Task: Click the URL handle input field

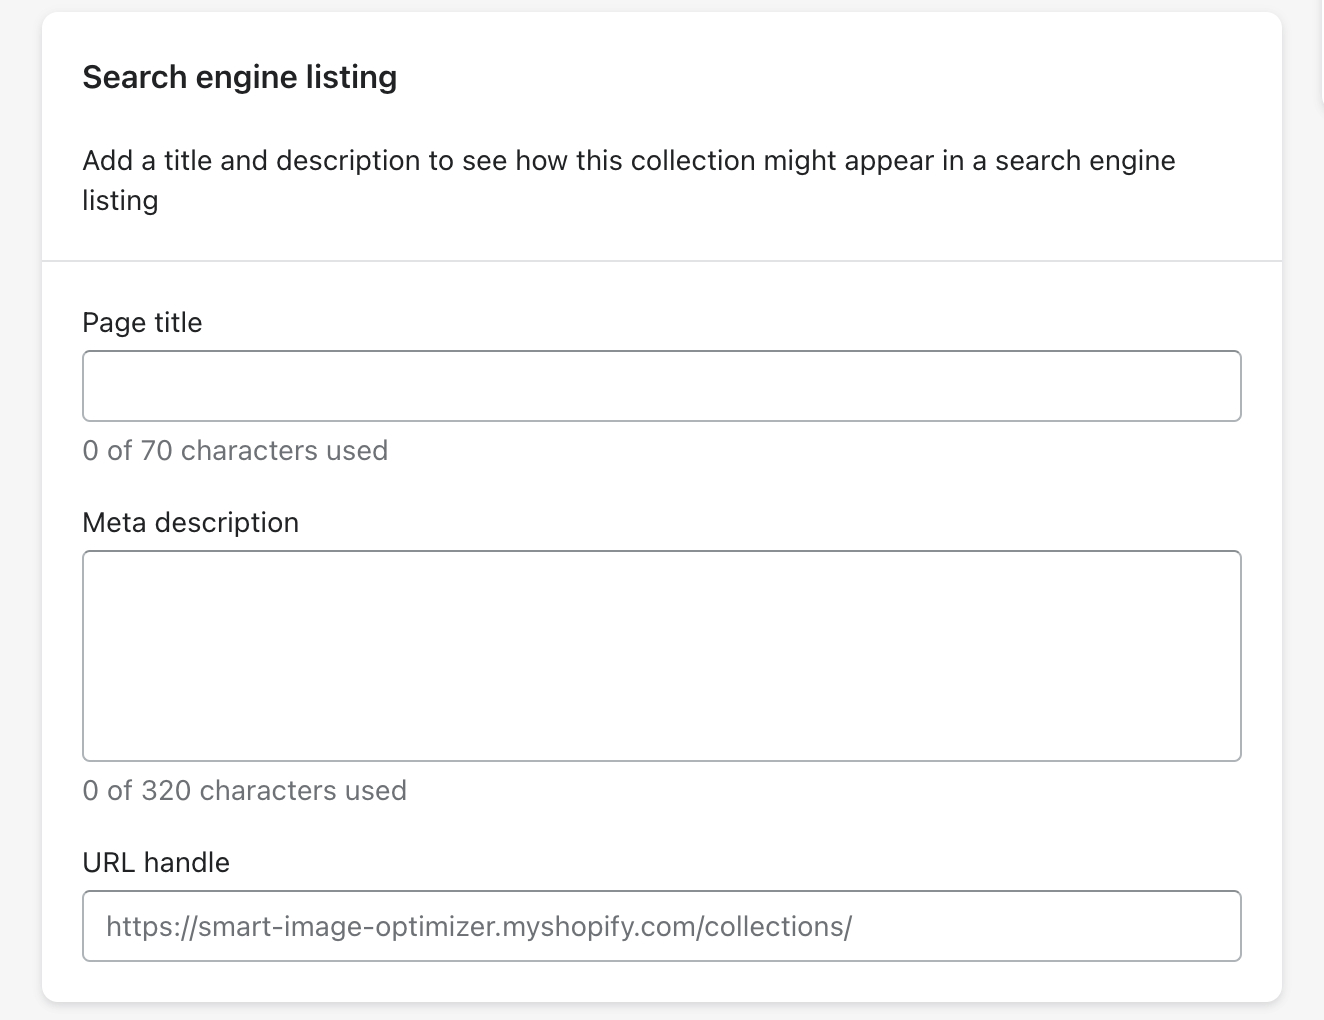Action: (660, 926)
